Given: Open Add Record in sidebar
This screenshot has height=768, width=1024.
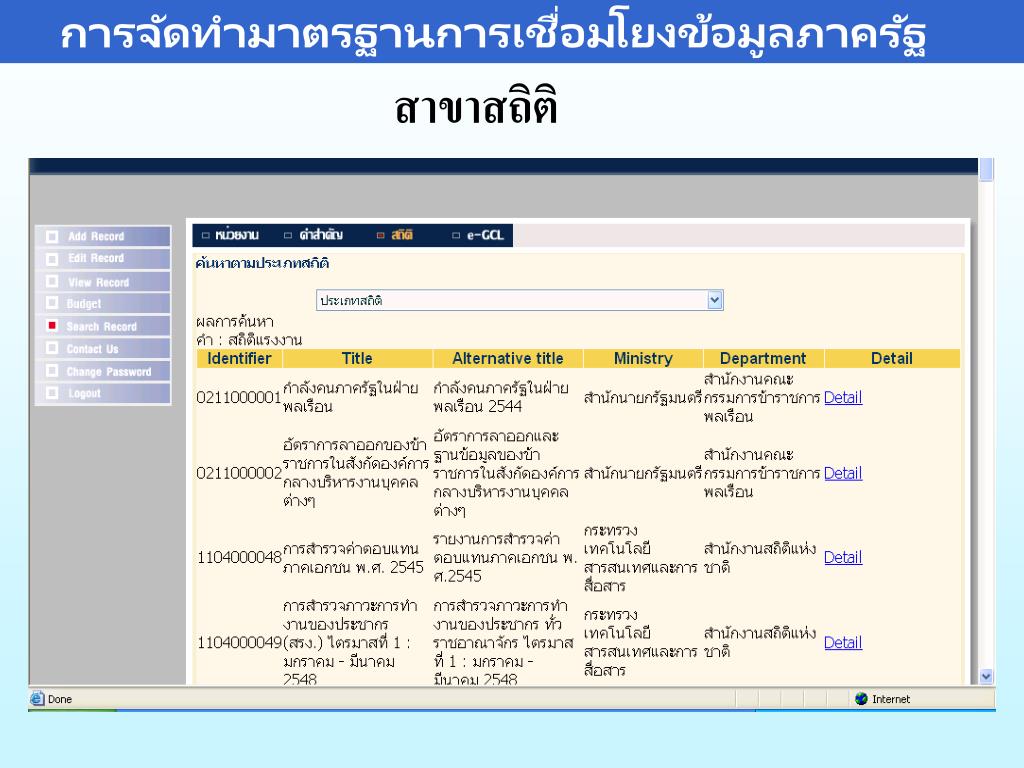Looking at the screenshot, I should click(103, 236).
